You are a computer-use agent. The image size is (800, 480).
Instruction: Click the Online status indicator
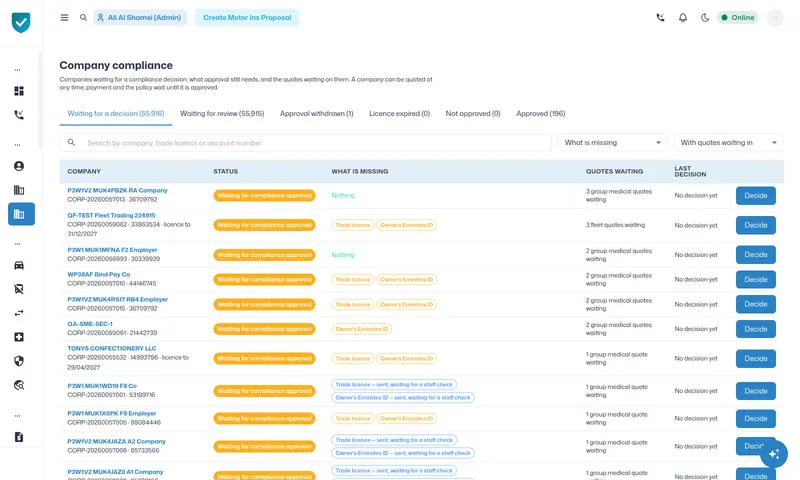coord(738,17)
